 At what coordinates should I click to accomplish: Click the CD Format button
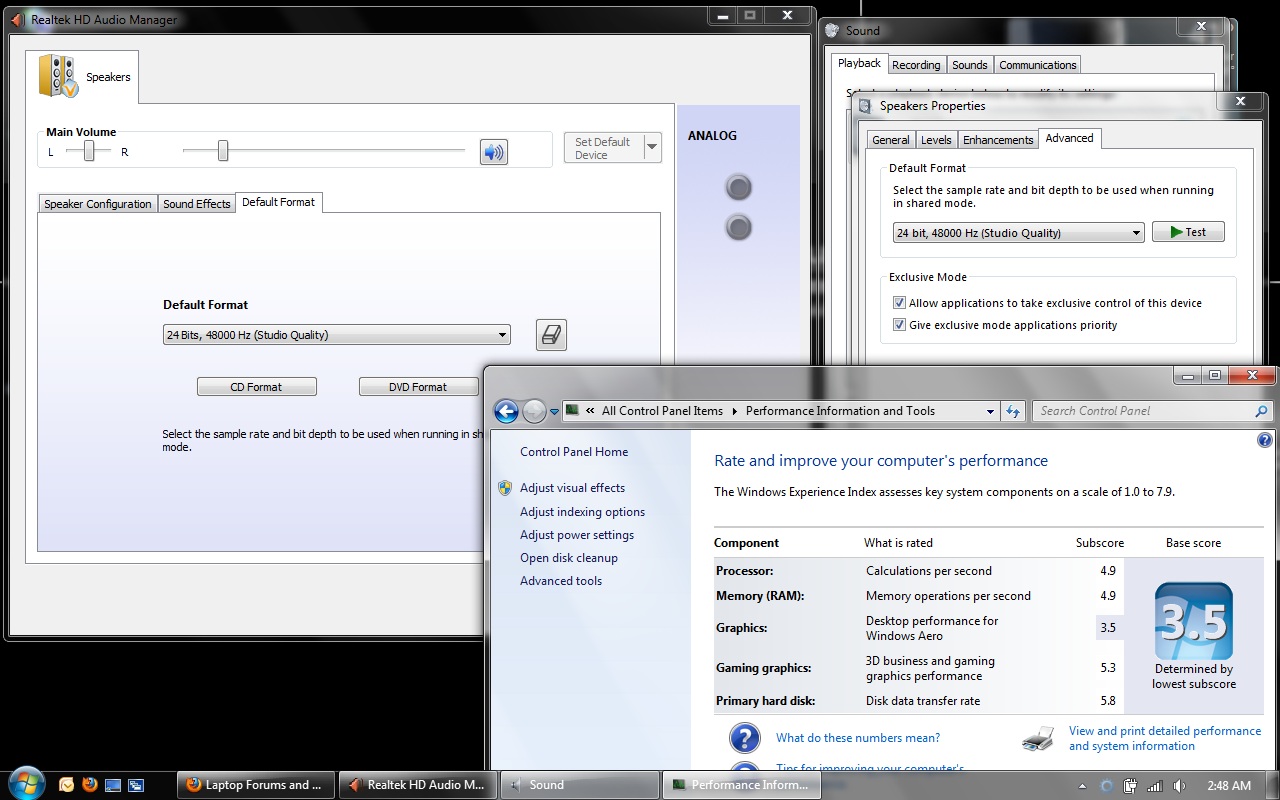[x=257, y=387]
